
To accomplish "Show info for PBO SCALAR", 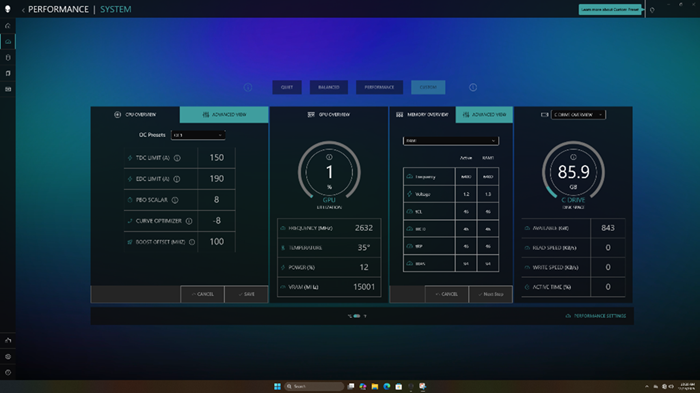I will click(x=175, y=200).
